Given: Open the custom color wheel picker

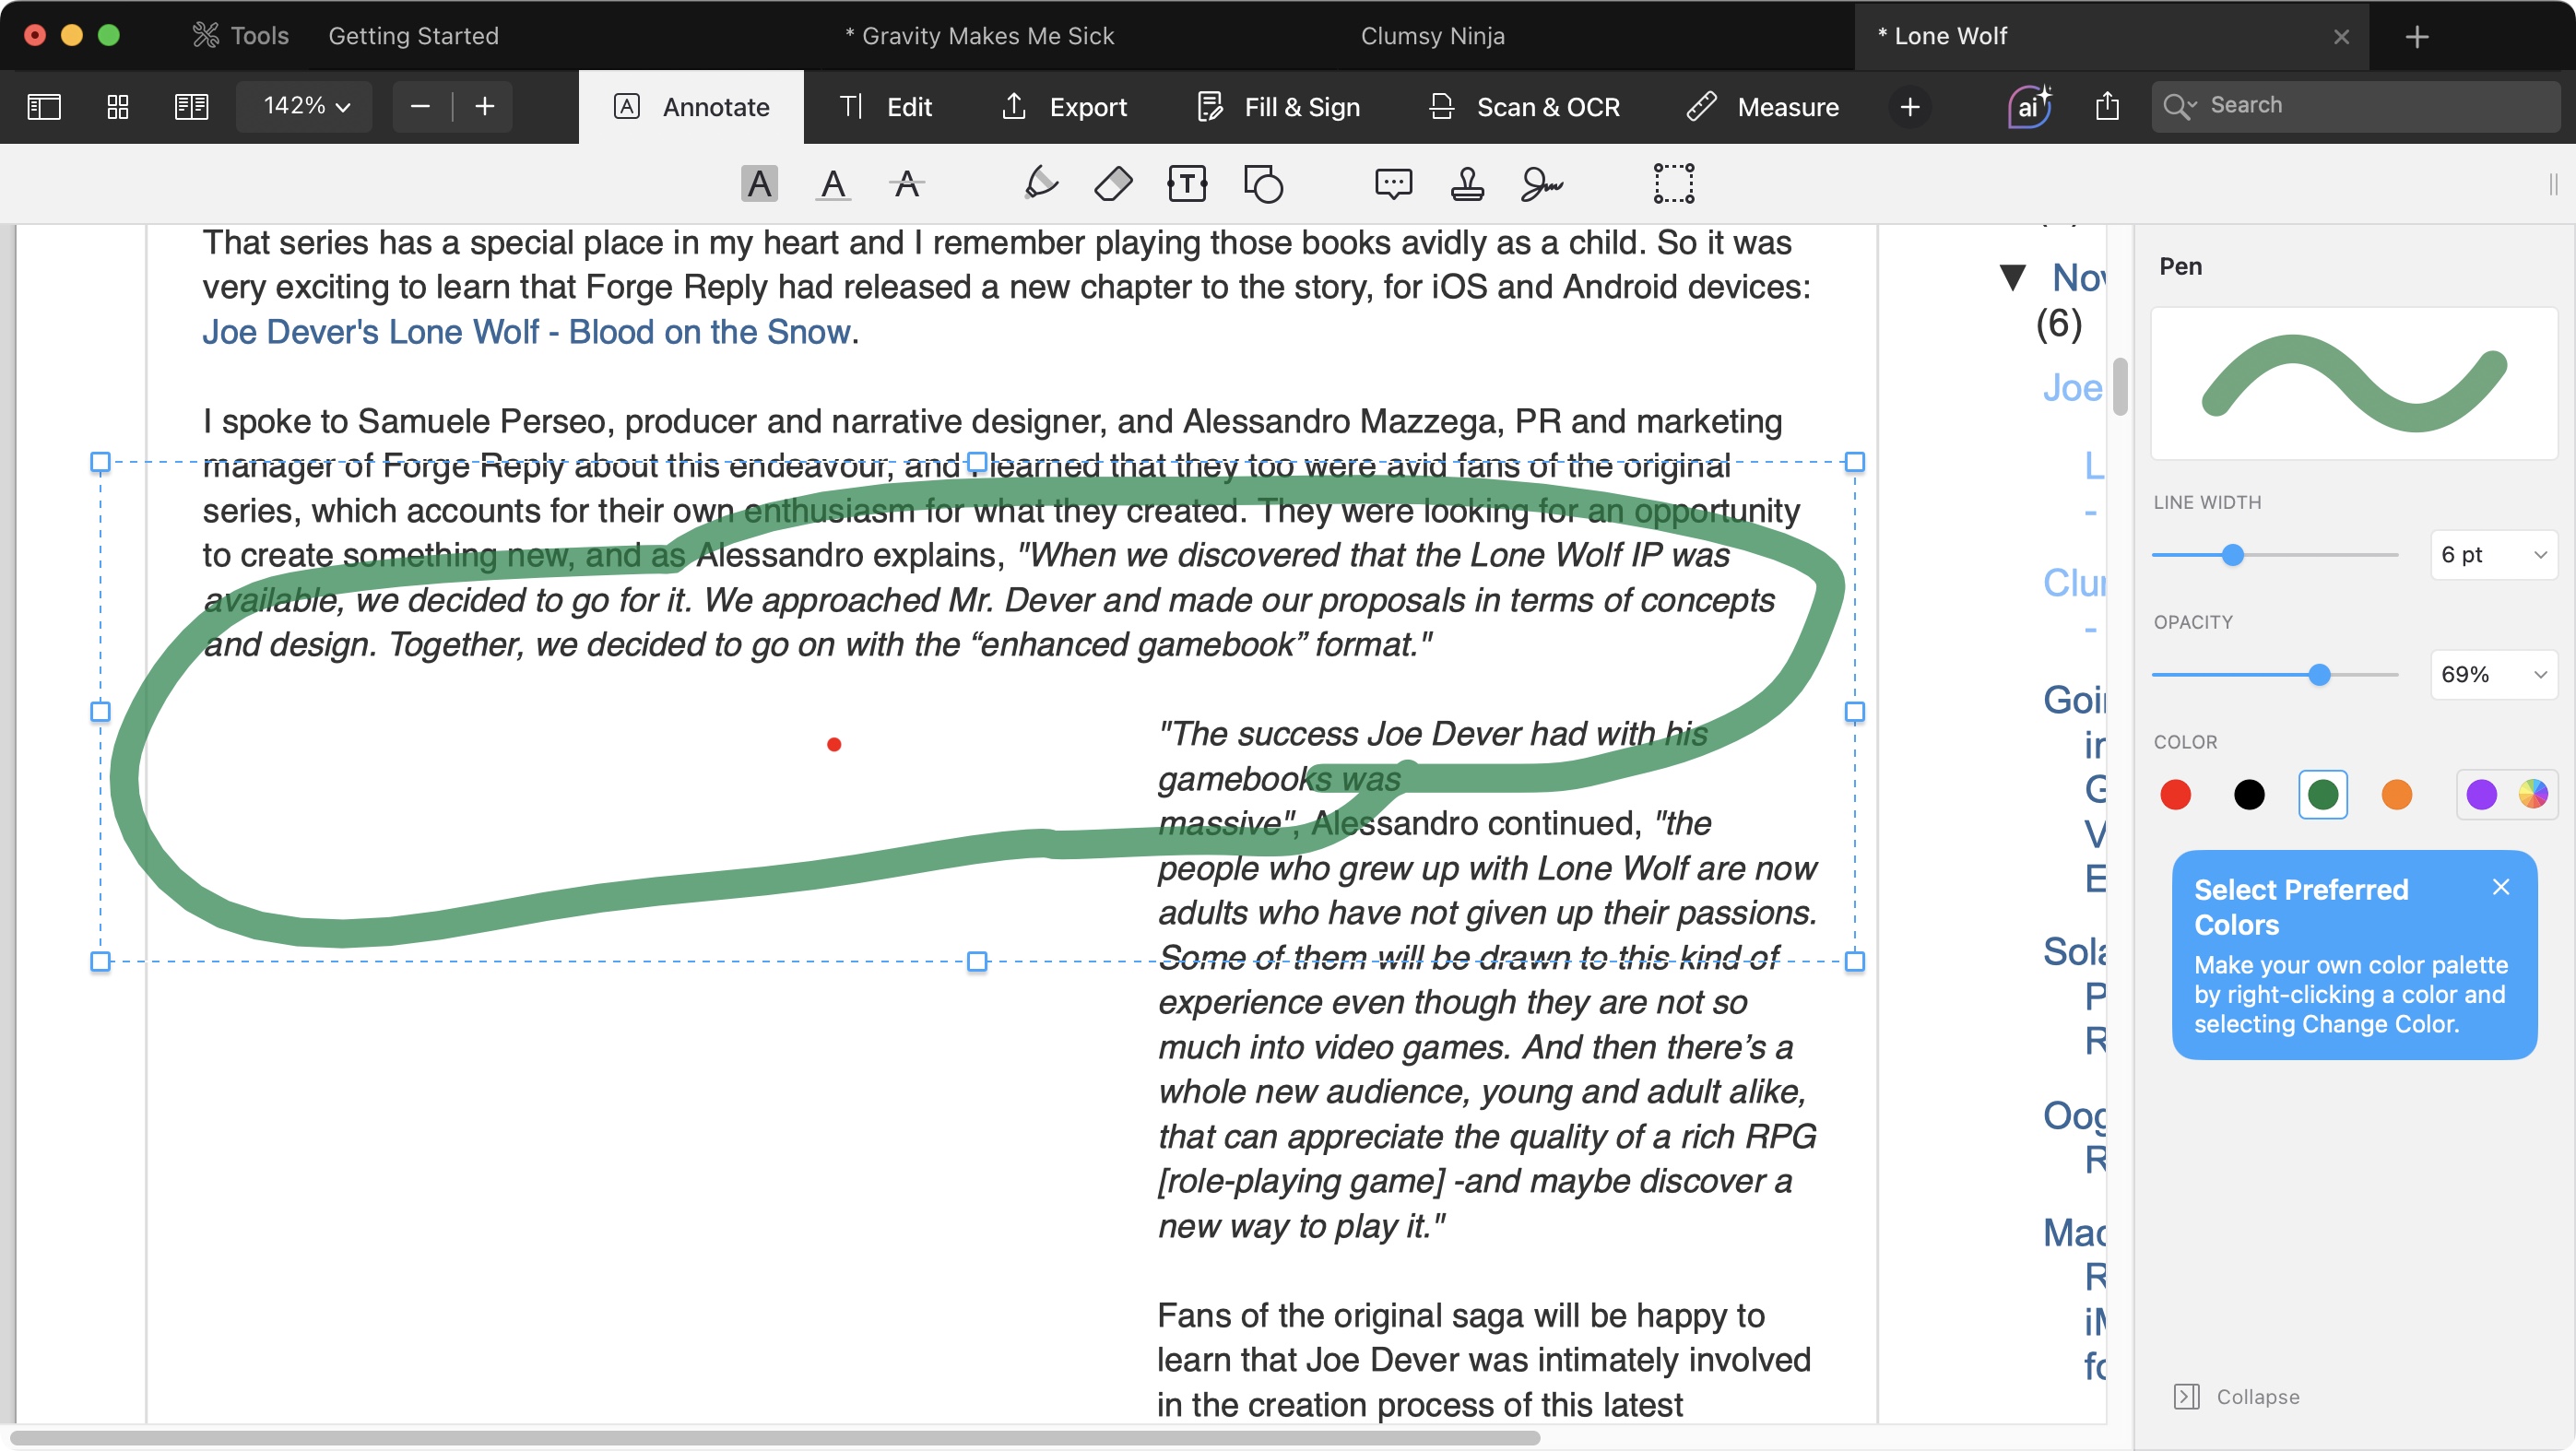Looking at the screenshot, I should coord(2532,794).
